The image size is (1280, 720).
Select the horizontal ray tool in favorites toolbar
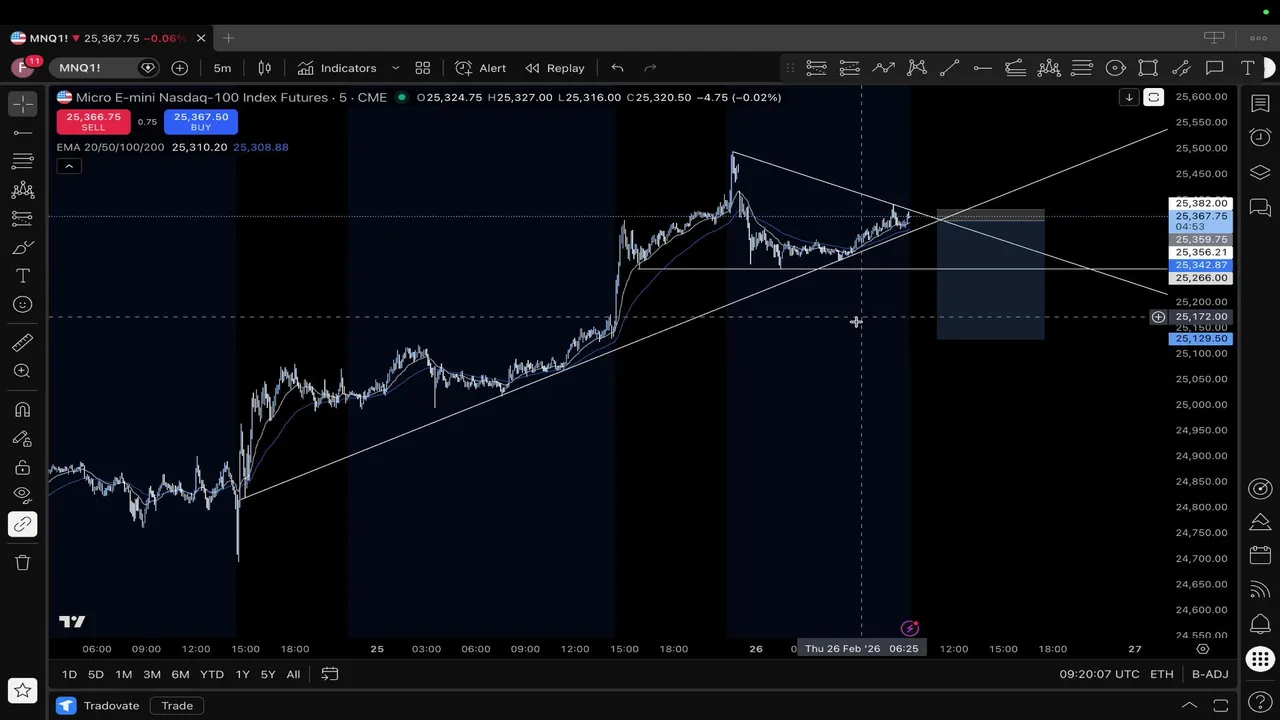[982, 68]
